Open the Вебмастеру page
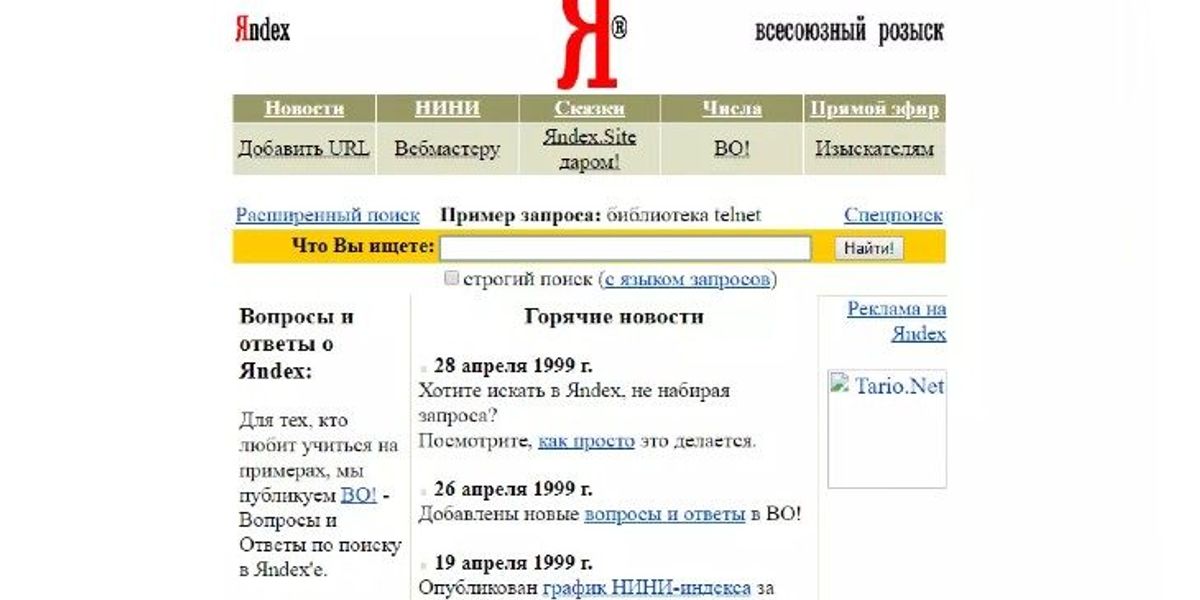 (447, 149)
